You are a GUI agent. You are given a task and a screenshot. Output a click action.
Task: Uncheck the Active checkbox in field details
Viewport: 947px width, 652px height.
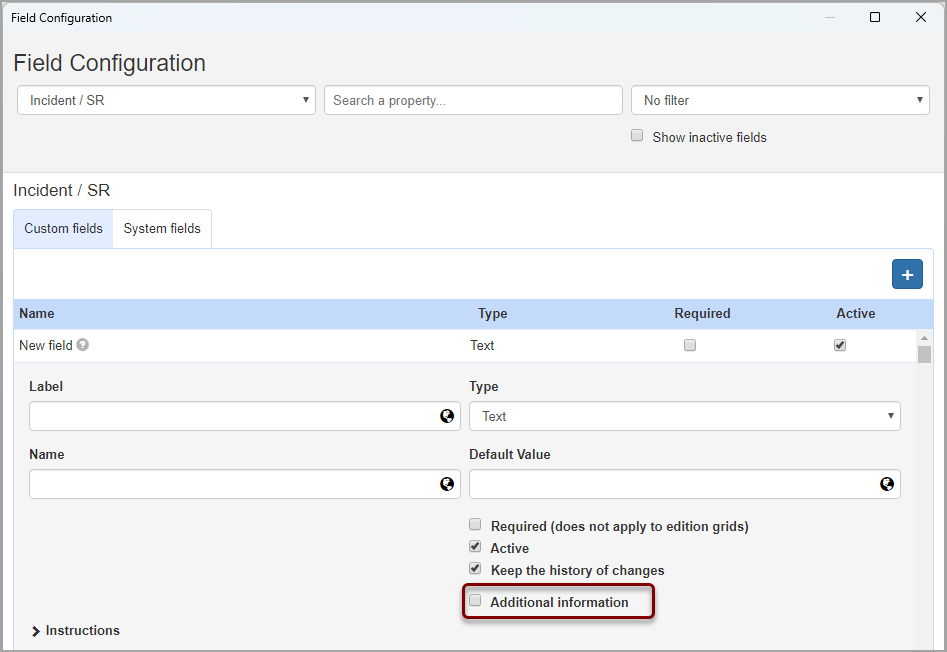476,547
